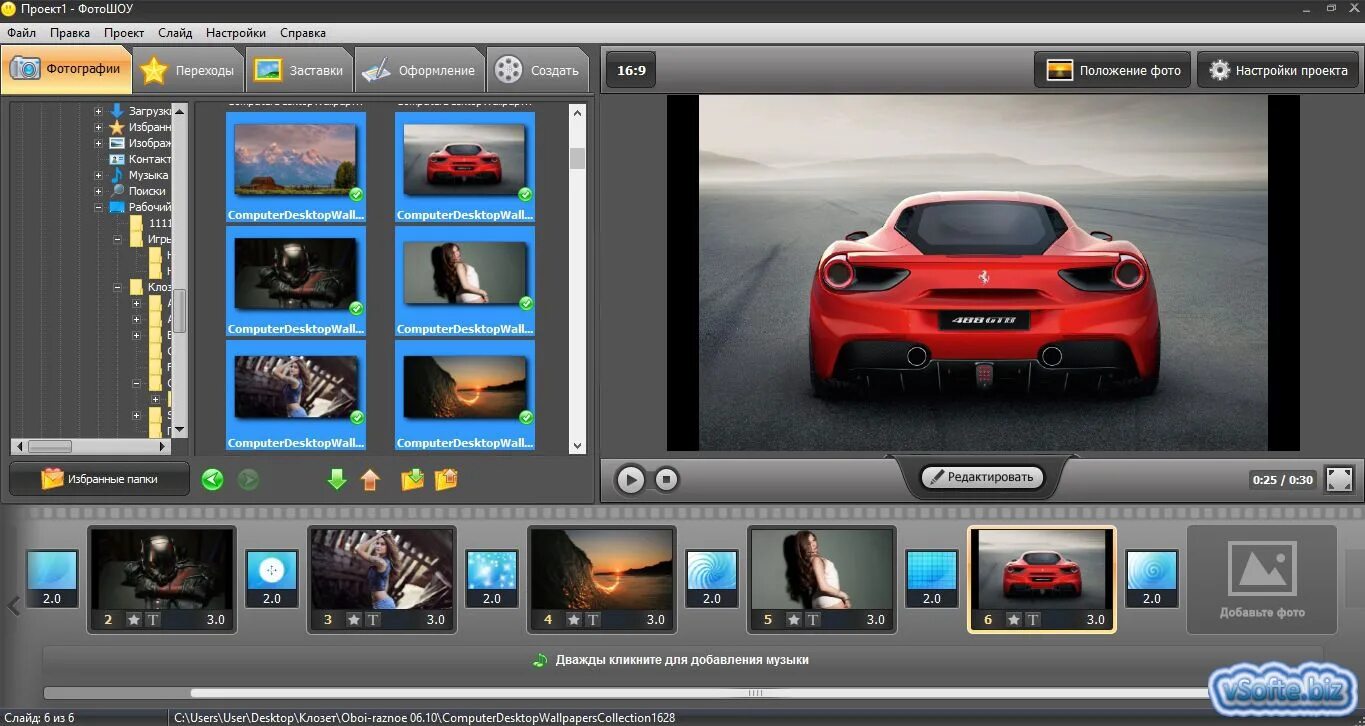Add selected photo using green down arrow
This screenshot has width=1365, height=726.
tap(337, 480)
